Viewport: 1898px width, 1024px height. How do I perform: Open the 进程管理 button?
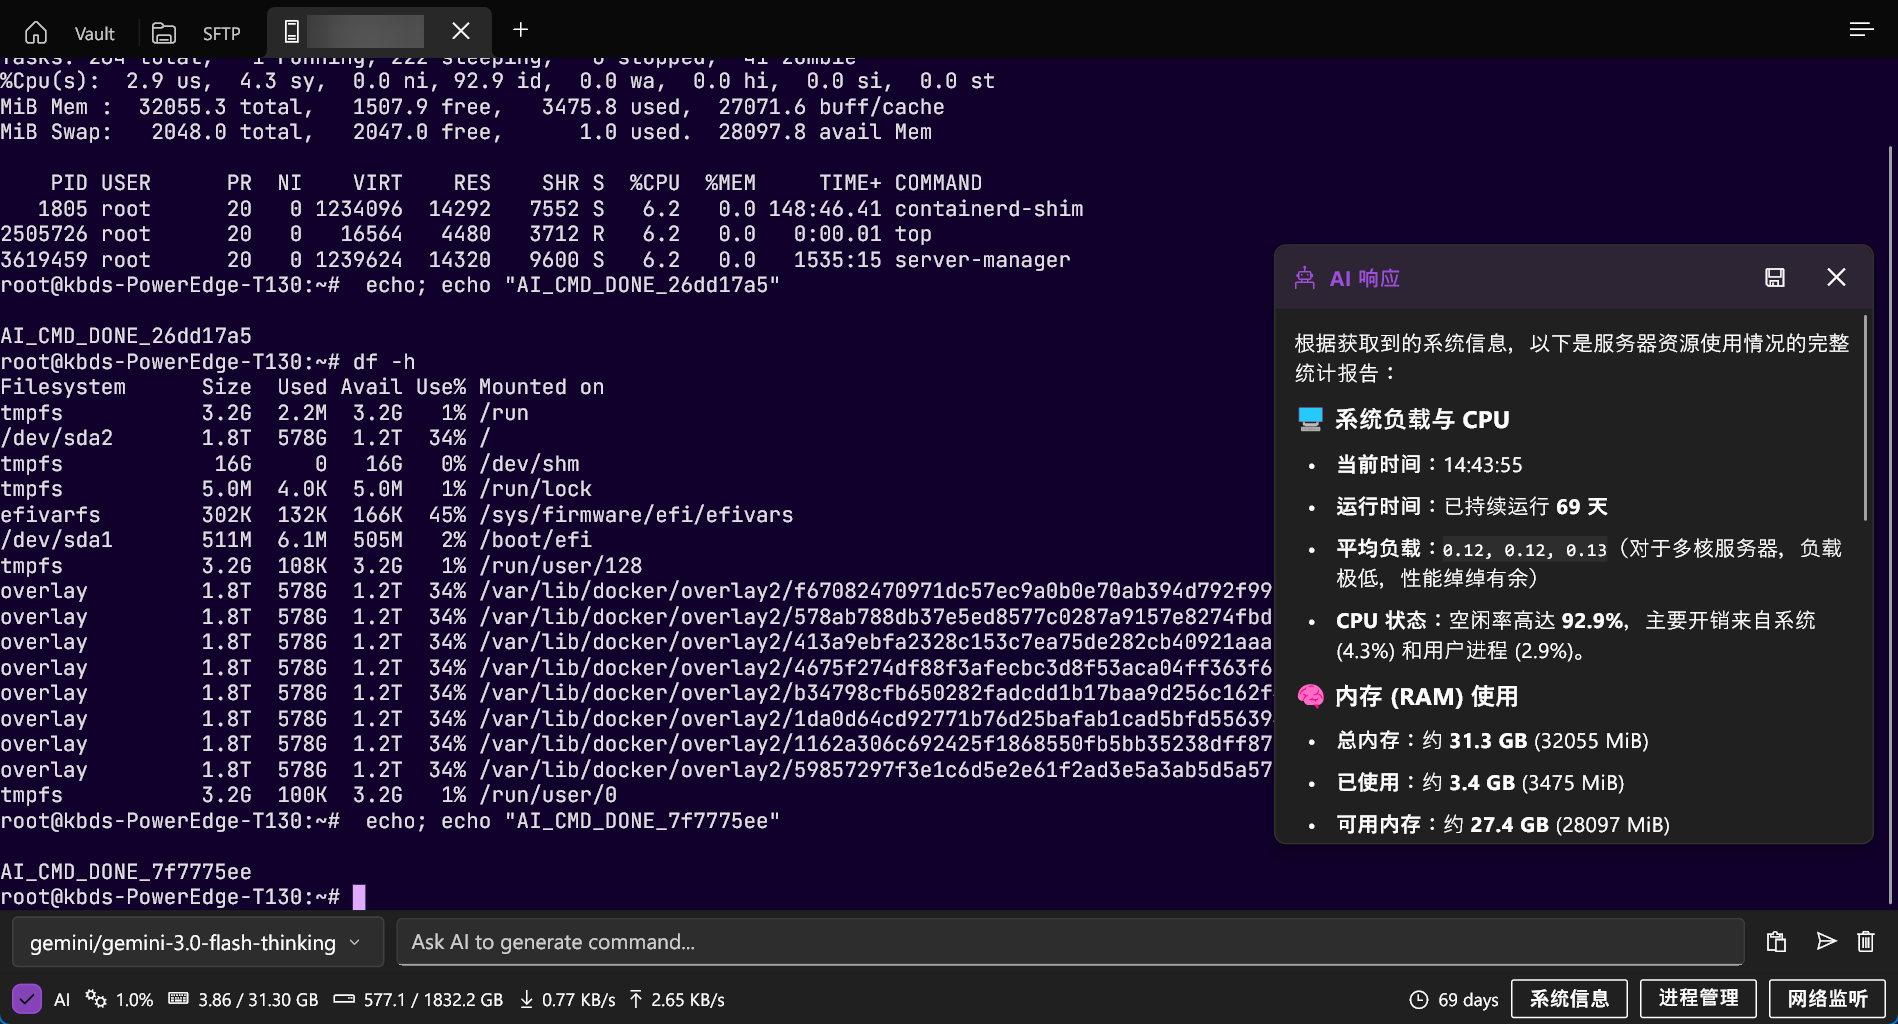point(1698,999)
